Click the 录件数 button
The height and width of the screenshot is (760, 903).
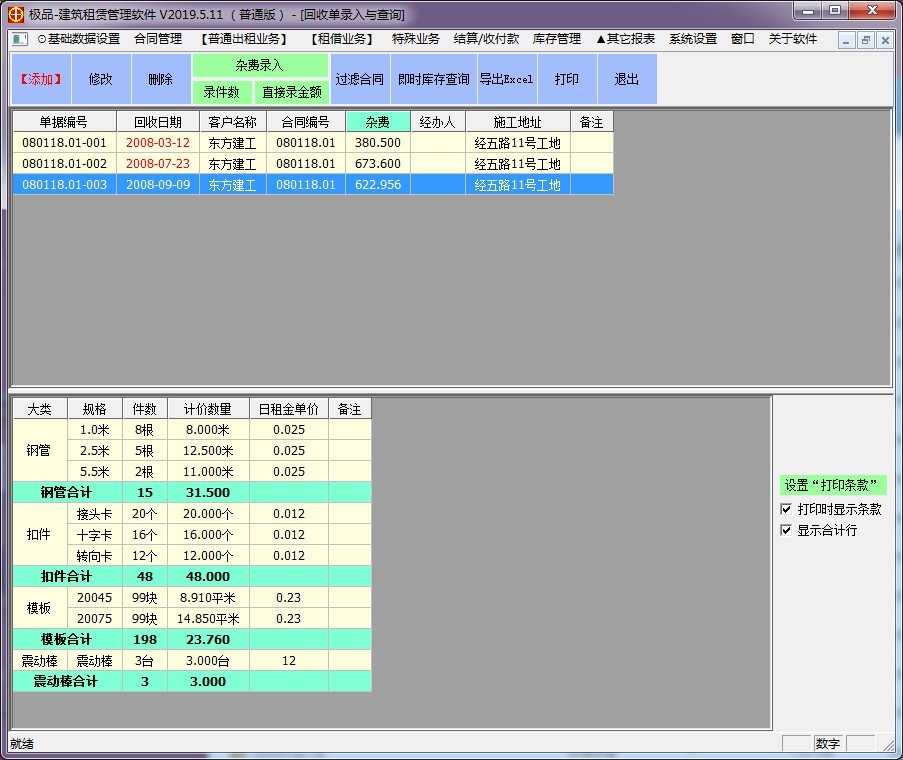[x=221, y=92]
